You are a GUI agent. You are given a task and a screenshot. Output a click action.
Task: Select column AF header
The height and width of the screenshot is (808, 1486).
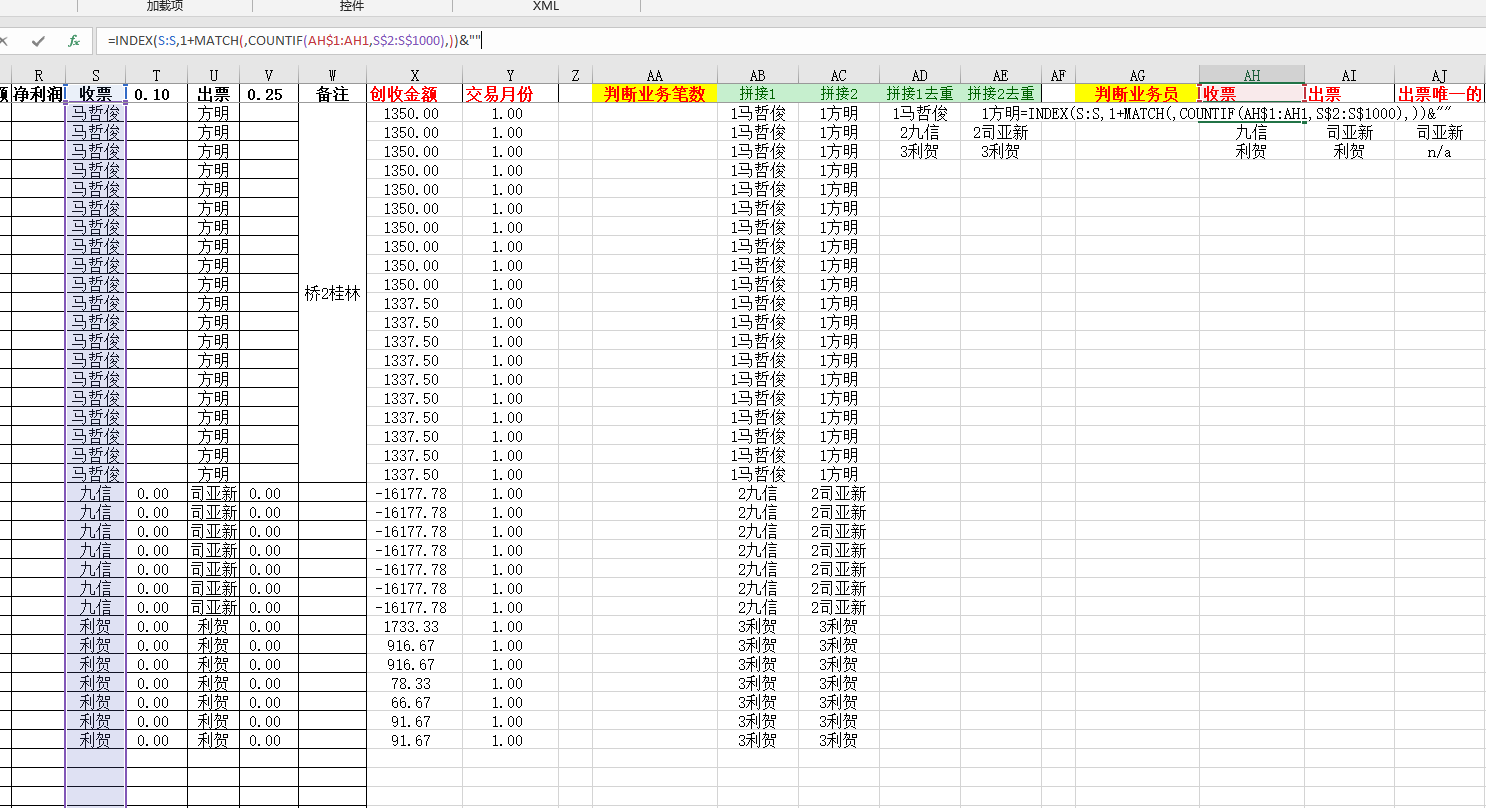pyautogui.click(x=1058, y=75)
